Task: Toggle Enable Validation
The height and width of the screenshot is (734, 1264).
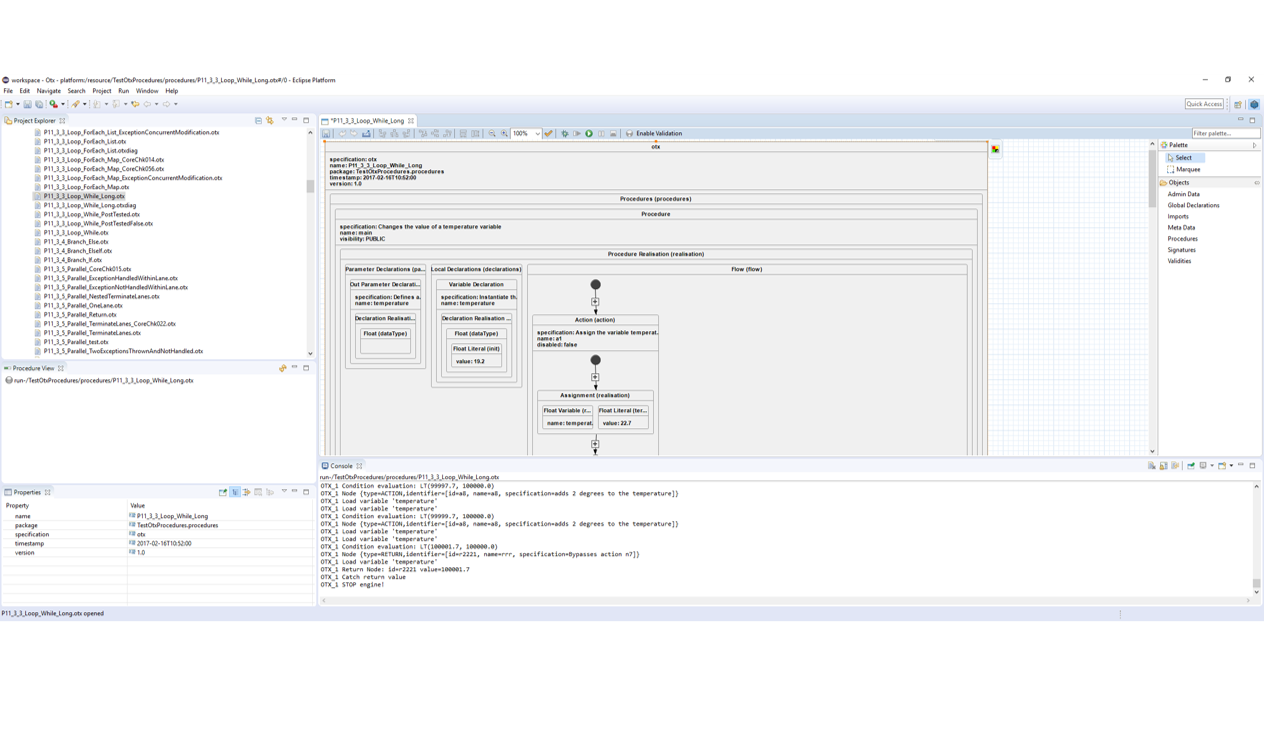Action: pos(654,133)
